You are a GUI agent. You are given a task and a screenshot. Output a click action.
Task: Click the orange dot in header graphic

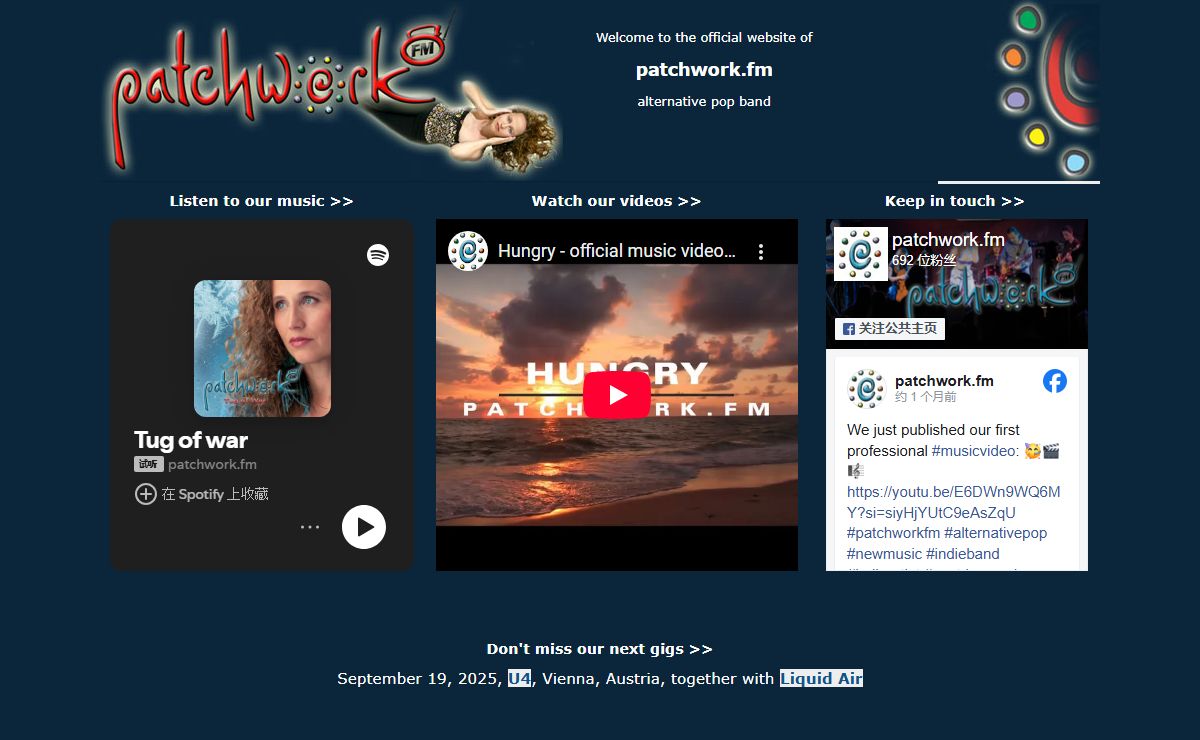1014,57
